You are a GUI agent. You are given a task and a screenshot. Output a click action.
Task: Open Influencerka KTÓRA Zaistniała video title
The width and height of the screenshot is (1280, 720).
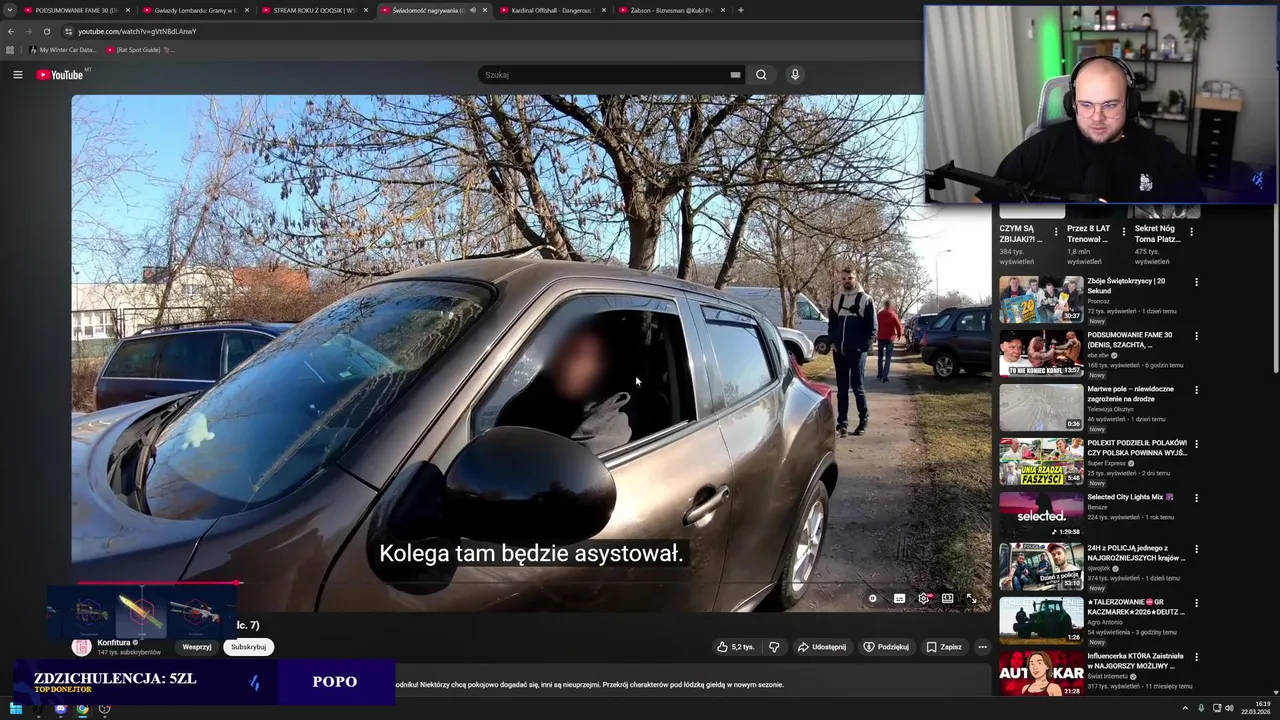[x=1135, y=663]
